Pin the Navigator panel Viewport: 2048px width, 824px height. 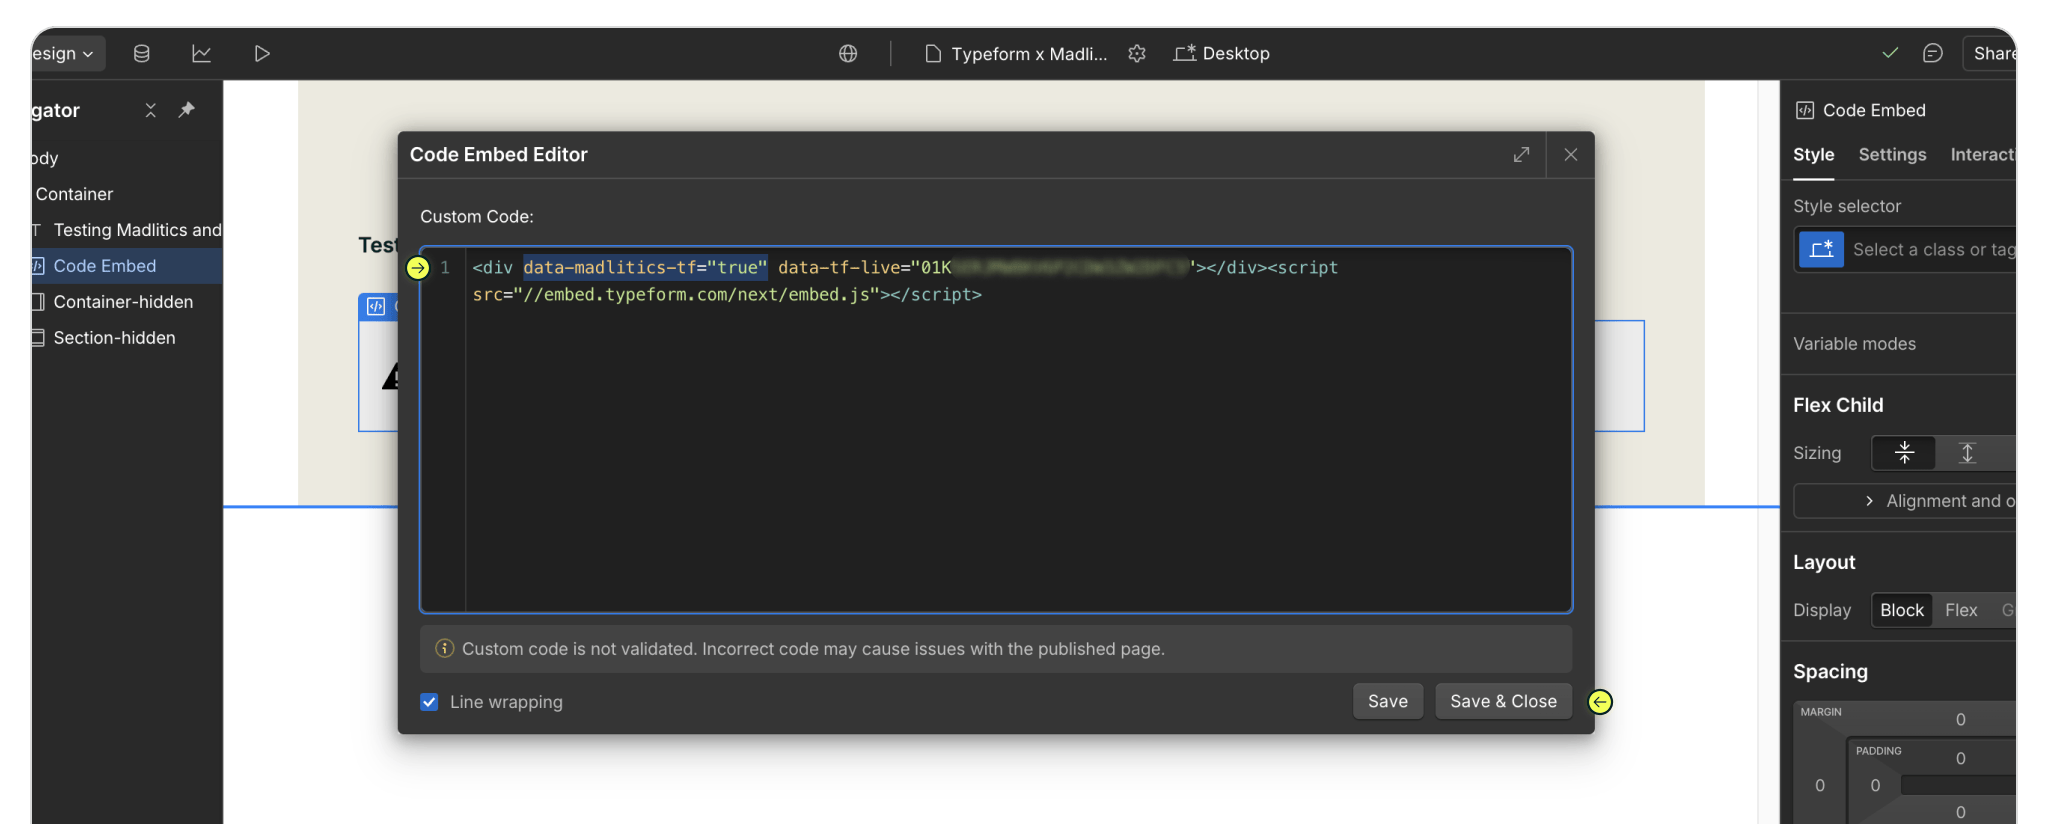pos(186,110)
